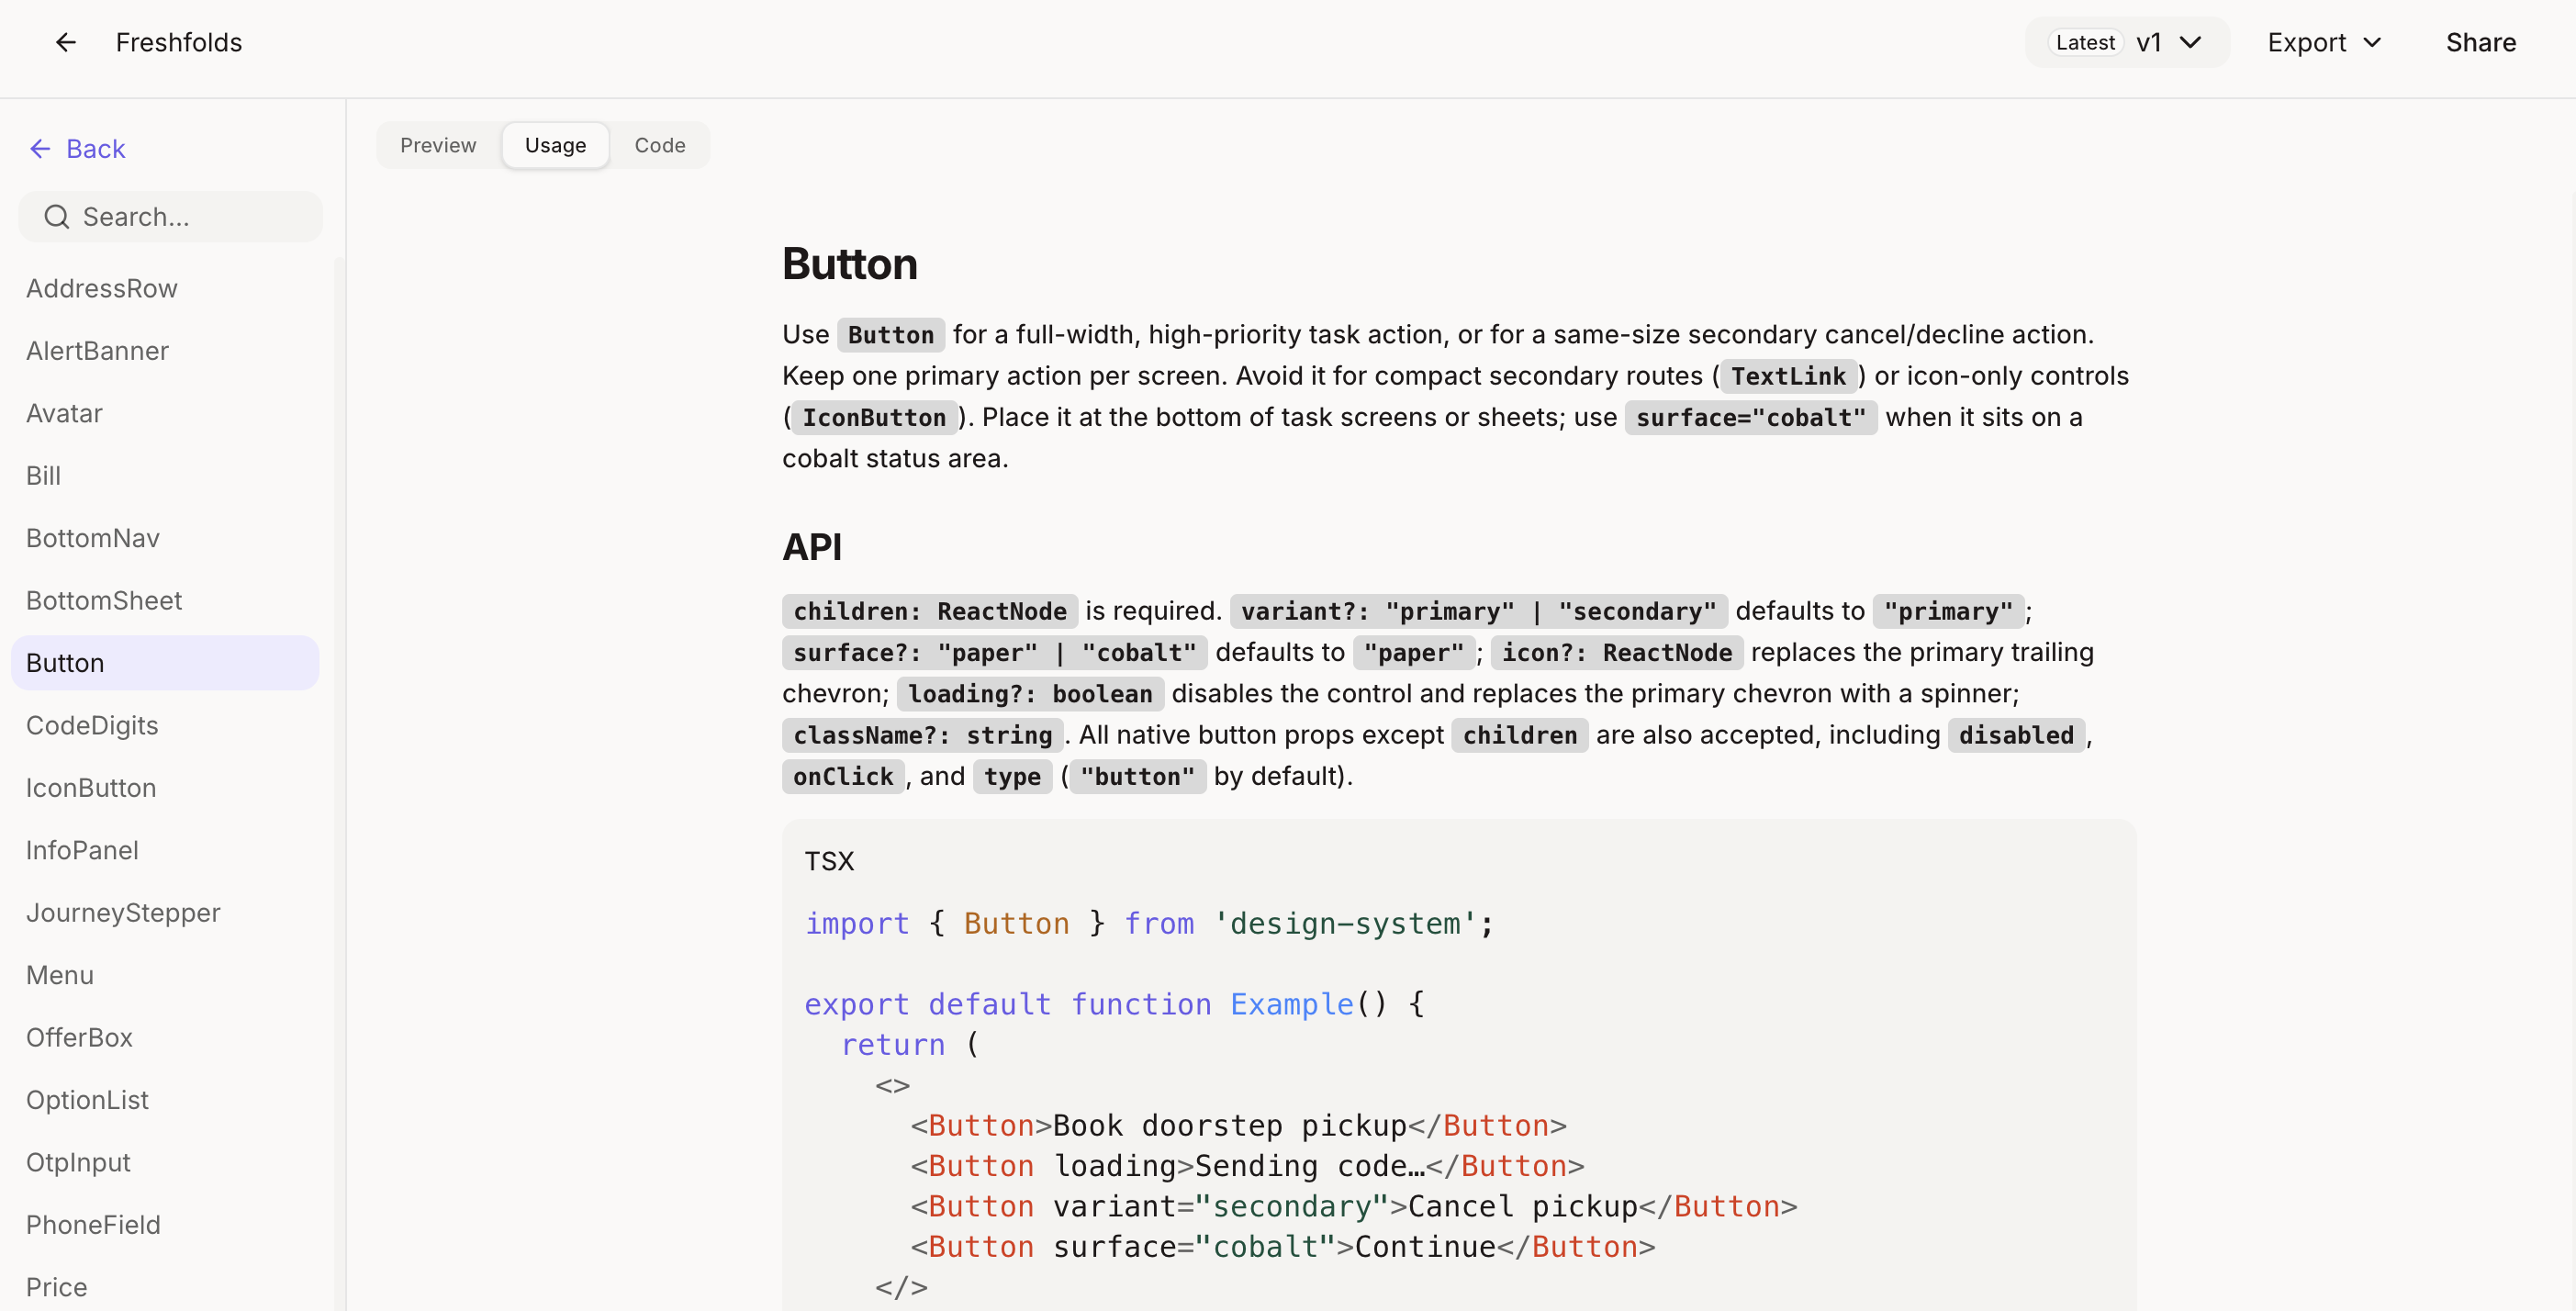Click the 'Cancel pickup' code line
The width and height of the screenshot is (2576, 1311).
pyautogui.click(x=1353, y=1206)
